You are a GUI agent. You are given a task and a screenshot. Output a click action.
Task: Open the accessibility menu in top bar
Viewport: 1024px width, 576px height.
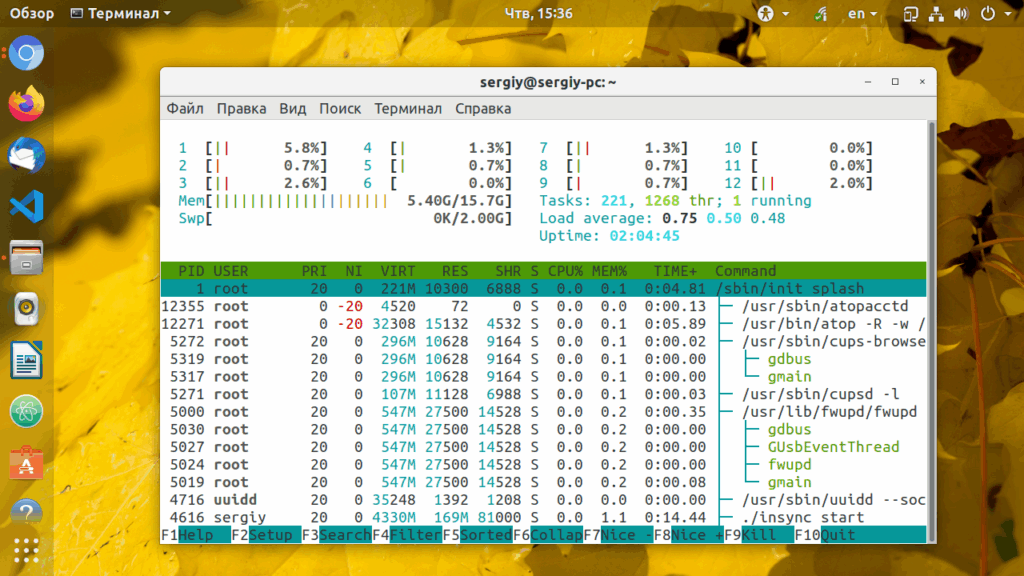(x=773, y=14)
